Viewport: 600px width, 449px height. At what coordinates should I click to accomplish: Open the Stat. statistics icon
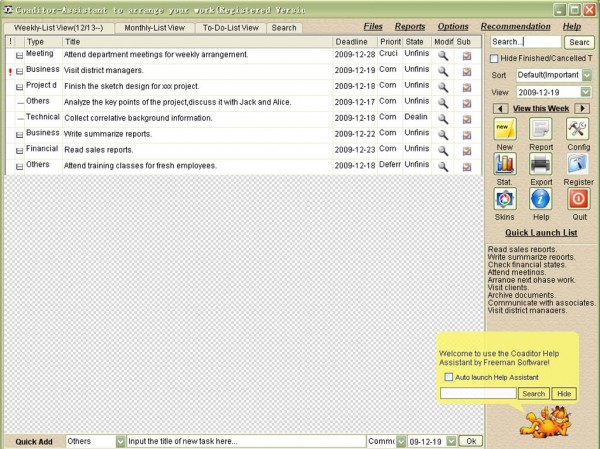click(x=505, y=164)
